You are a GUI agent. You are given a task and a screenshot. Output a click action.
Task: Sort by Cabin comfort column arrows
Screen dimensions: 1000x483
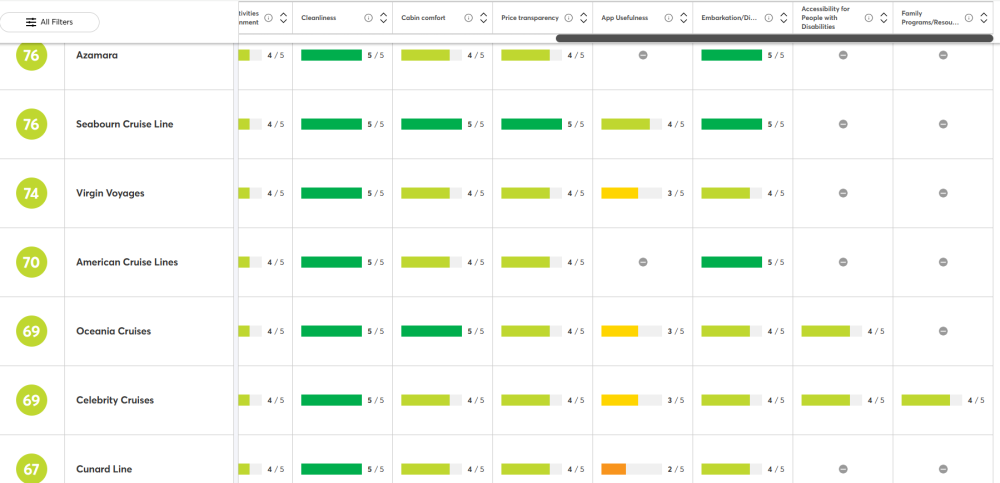tap(483, 18)
